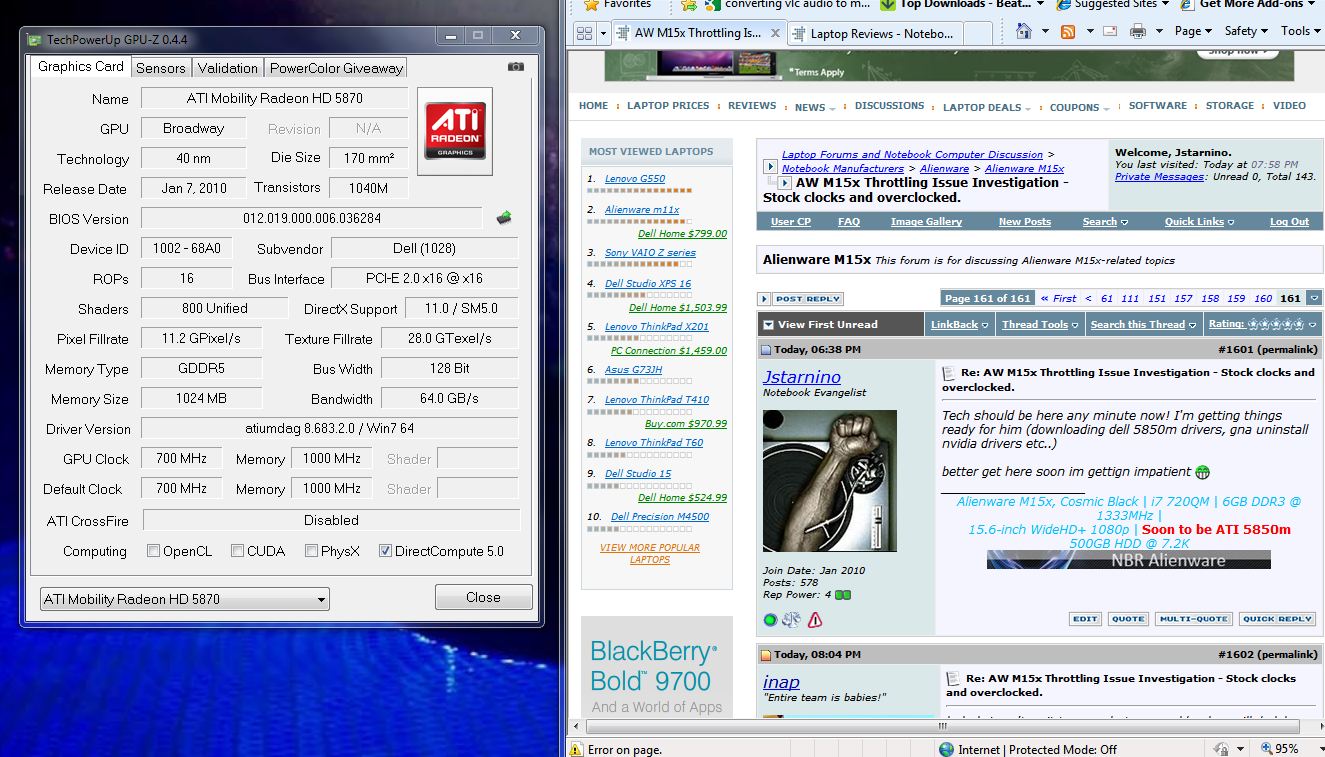Expand the Search this Thread dropdown
This screenshot has height=757, width=1325.
1143,324
